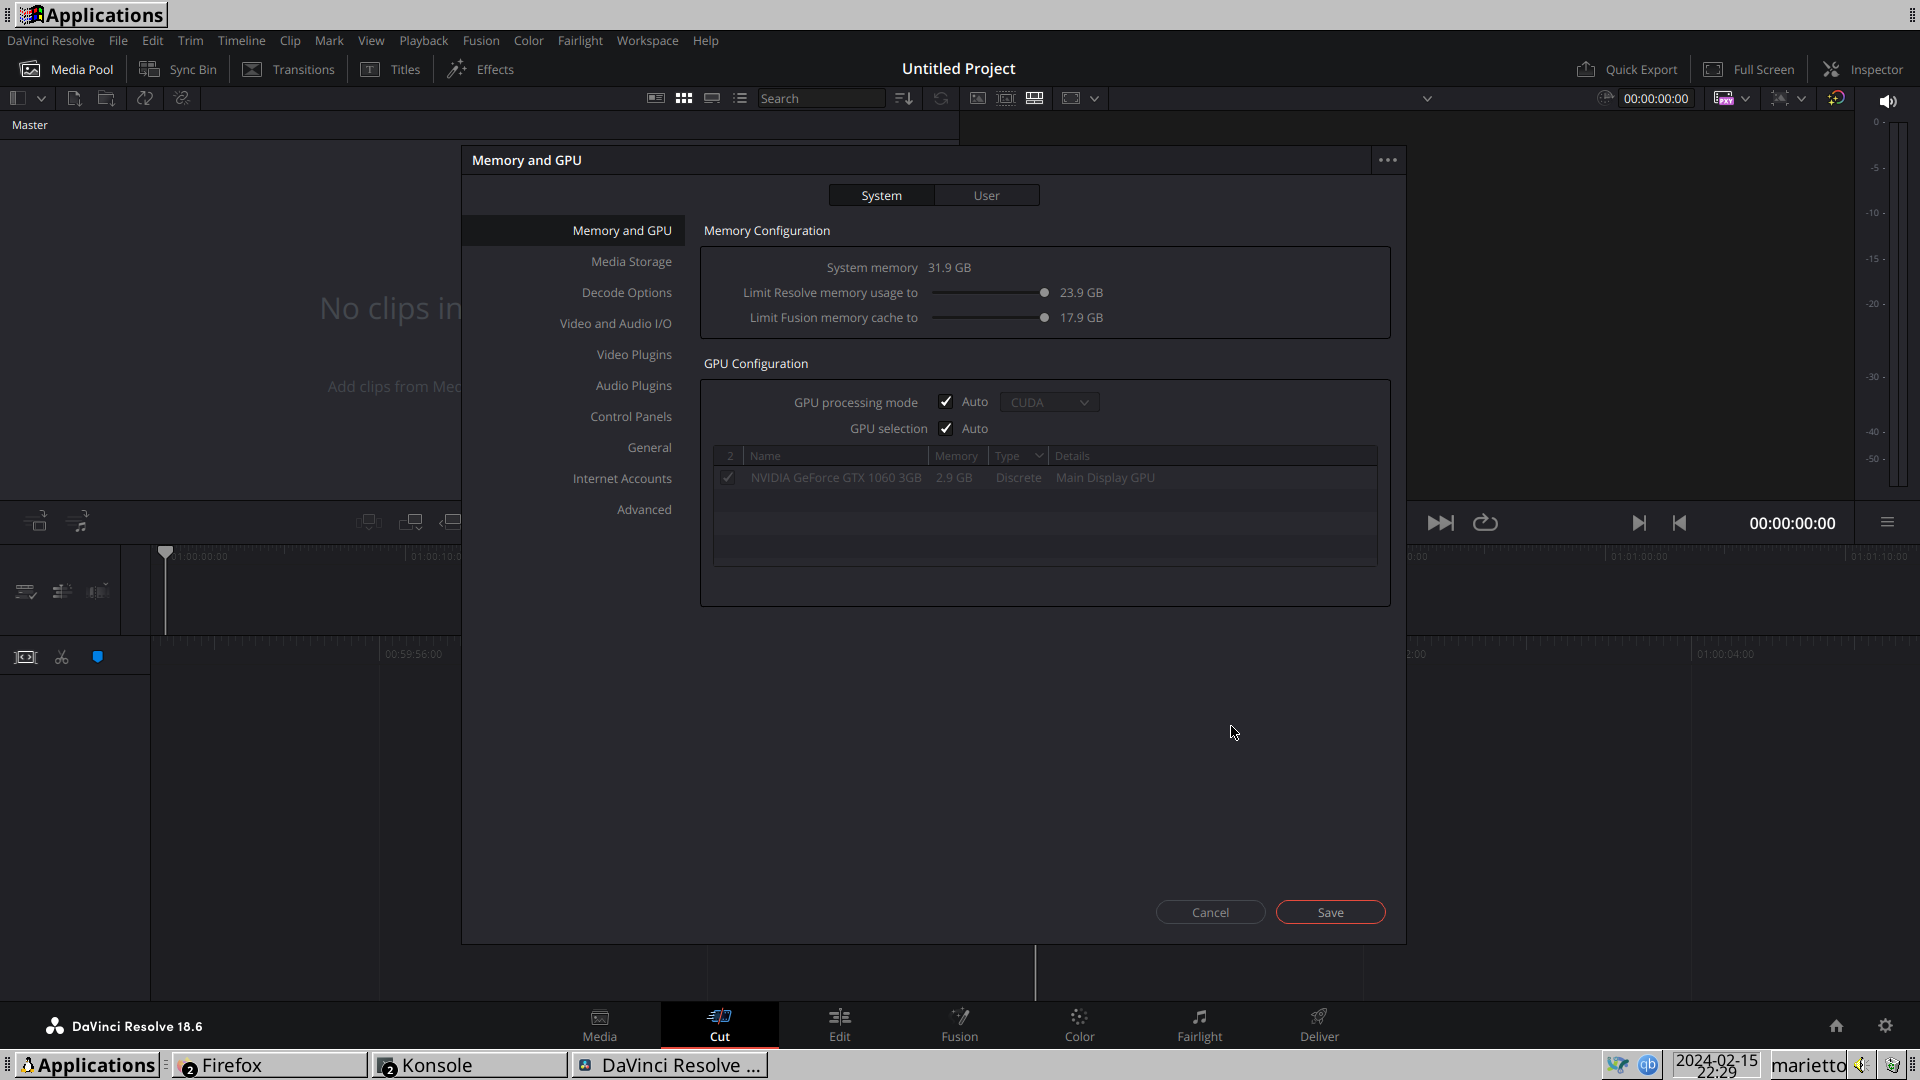
Task: Click the Save button
Action: click(1330, 912)
